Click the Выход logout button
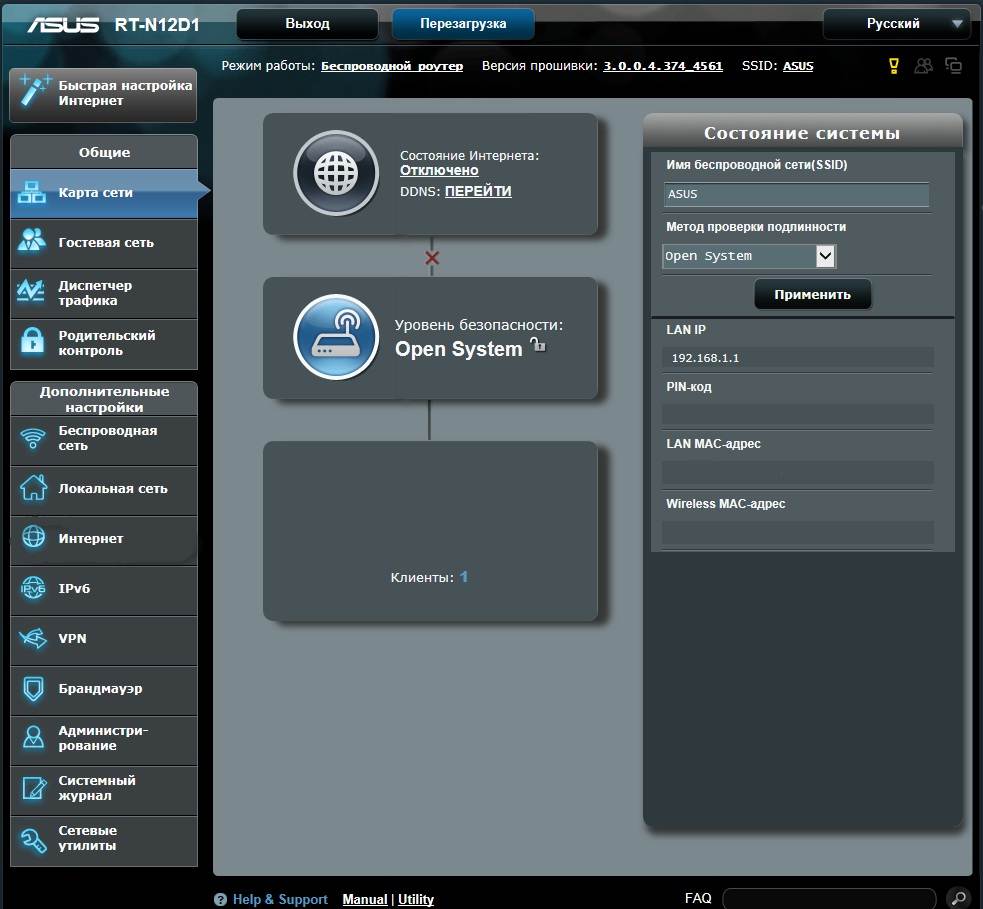The height and width of the screenshot is (909, 983). tap(307, 23)
